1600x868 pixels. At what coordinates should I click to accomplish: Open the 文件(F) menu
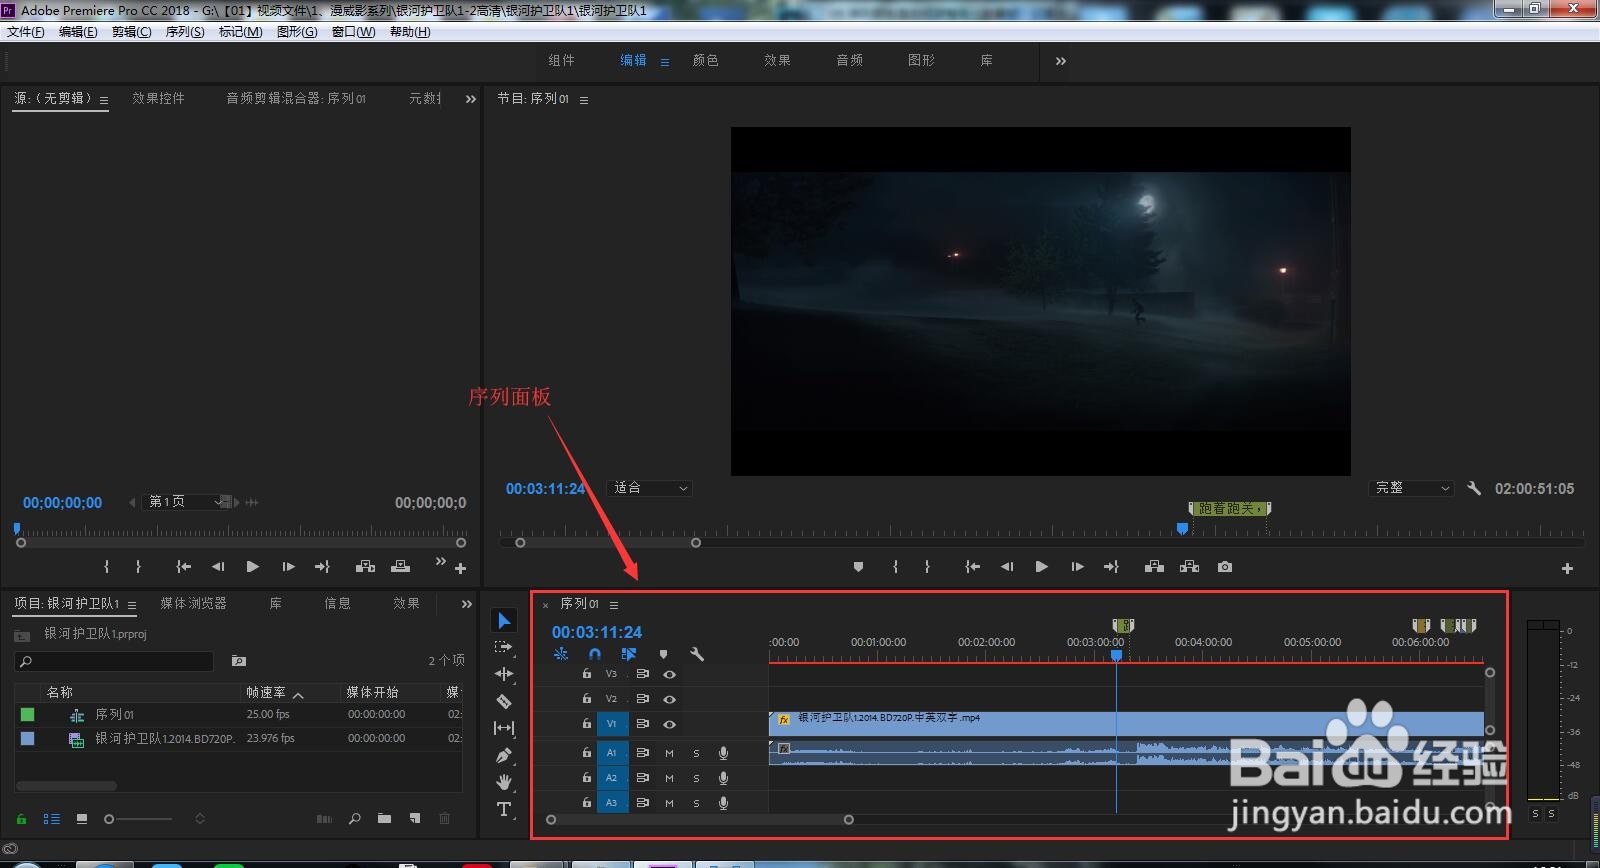pyautogui.click(x=26, y=32)
